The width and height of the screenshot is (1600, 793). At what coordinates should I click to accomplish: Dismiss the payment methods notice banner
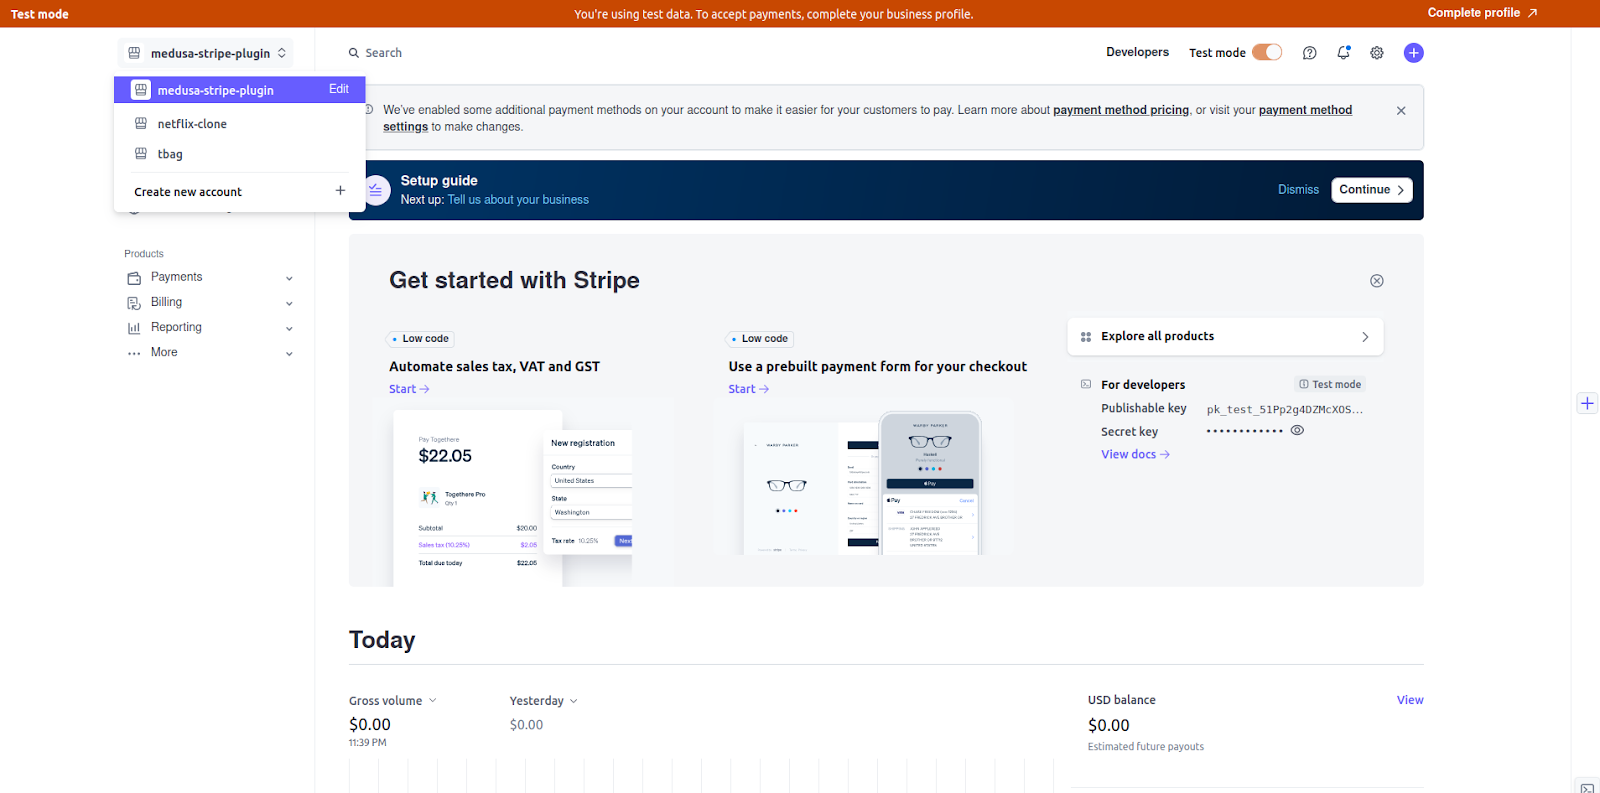(x=1401, y=111)
